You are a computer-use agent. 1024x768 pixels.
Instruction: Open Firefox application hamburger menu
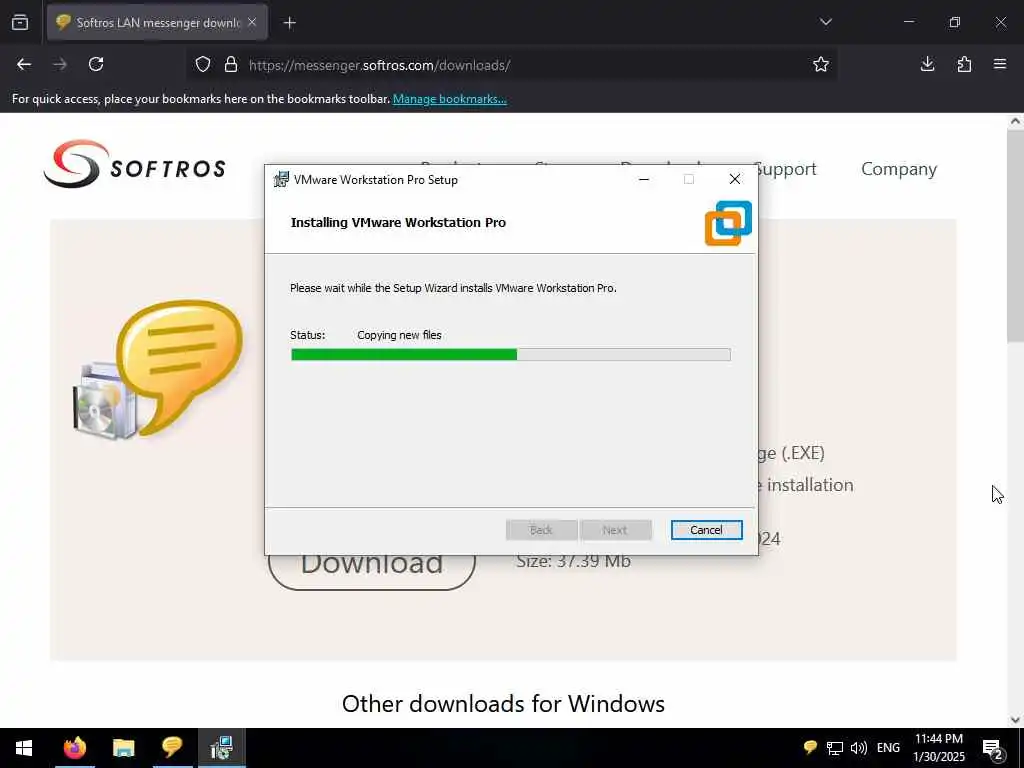tap(1000, 64)
